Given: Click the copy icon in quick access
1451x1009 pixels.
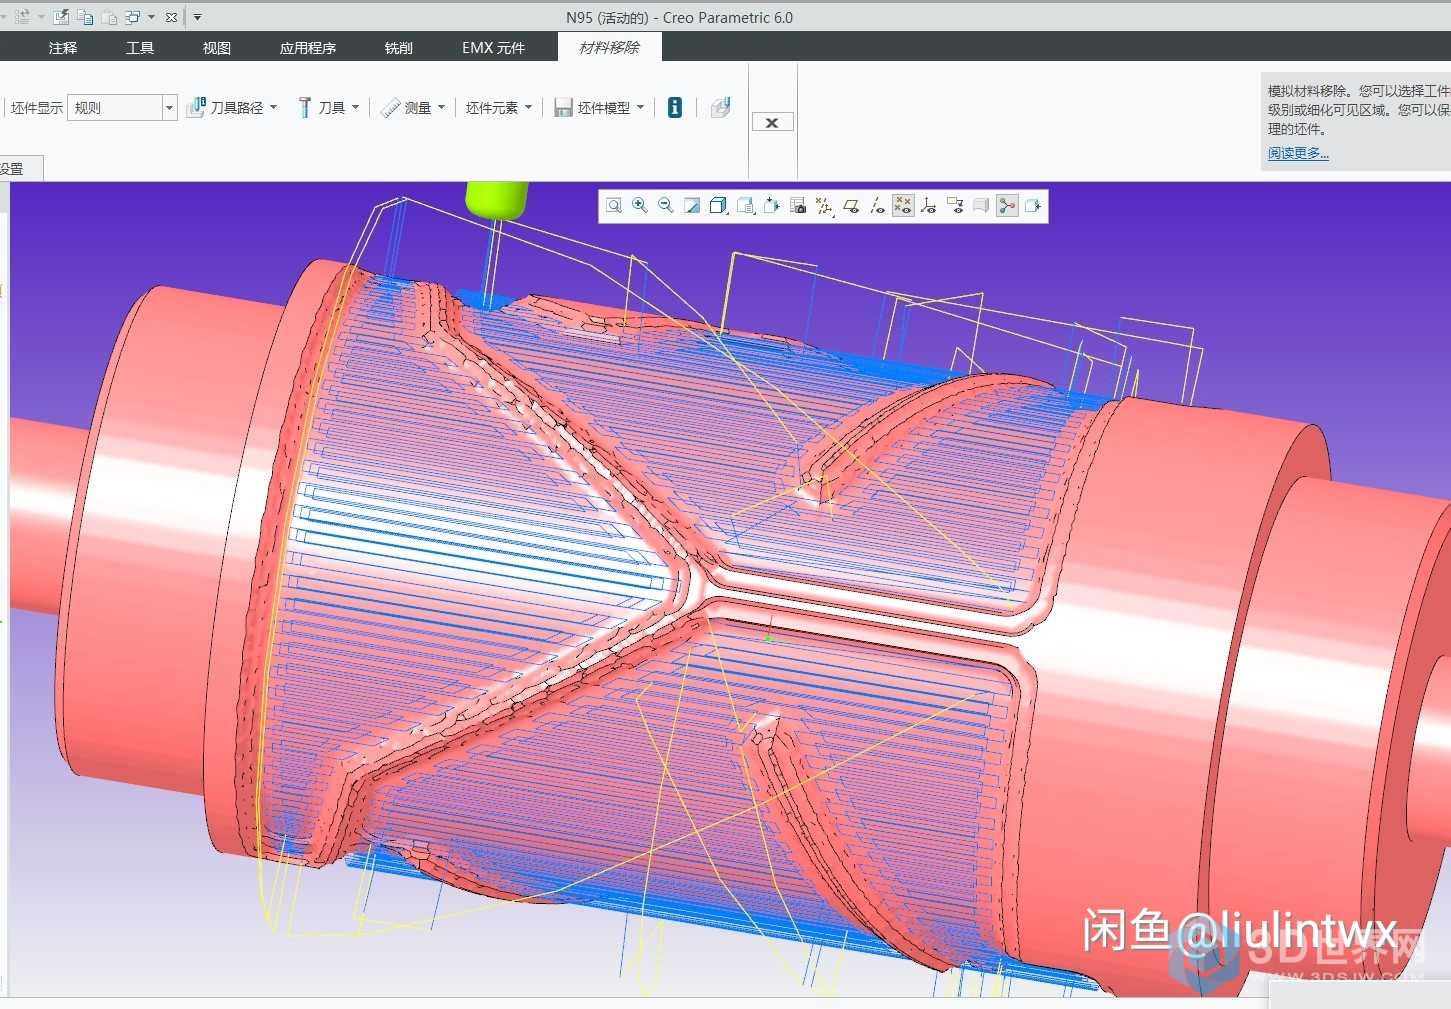Looking at the screenshot, I should pyautogui.click(x=85, y=17).
